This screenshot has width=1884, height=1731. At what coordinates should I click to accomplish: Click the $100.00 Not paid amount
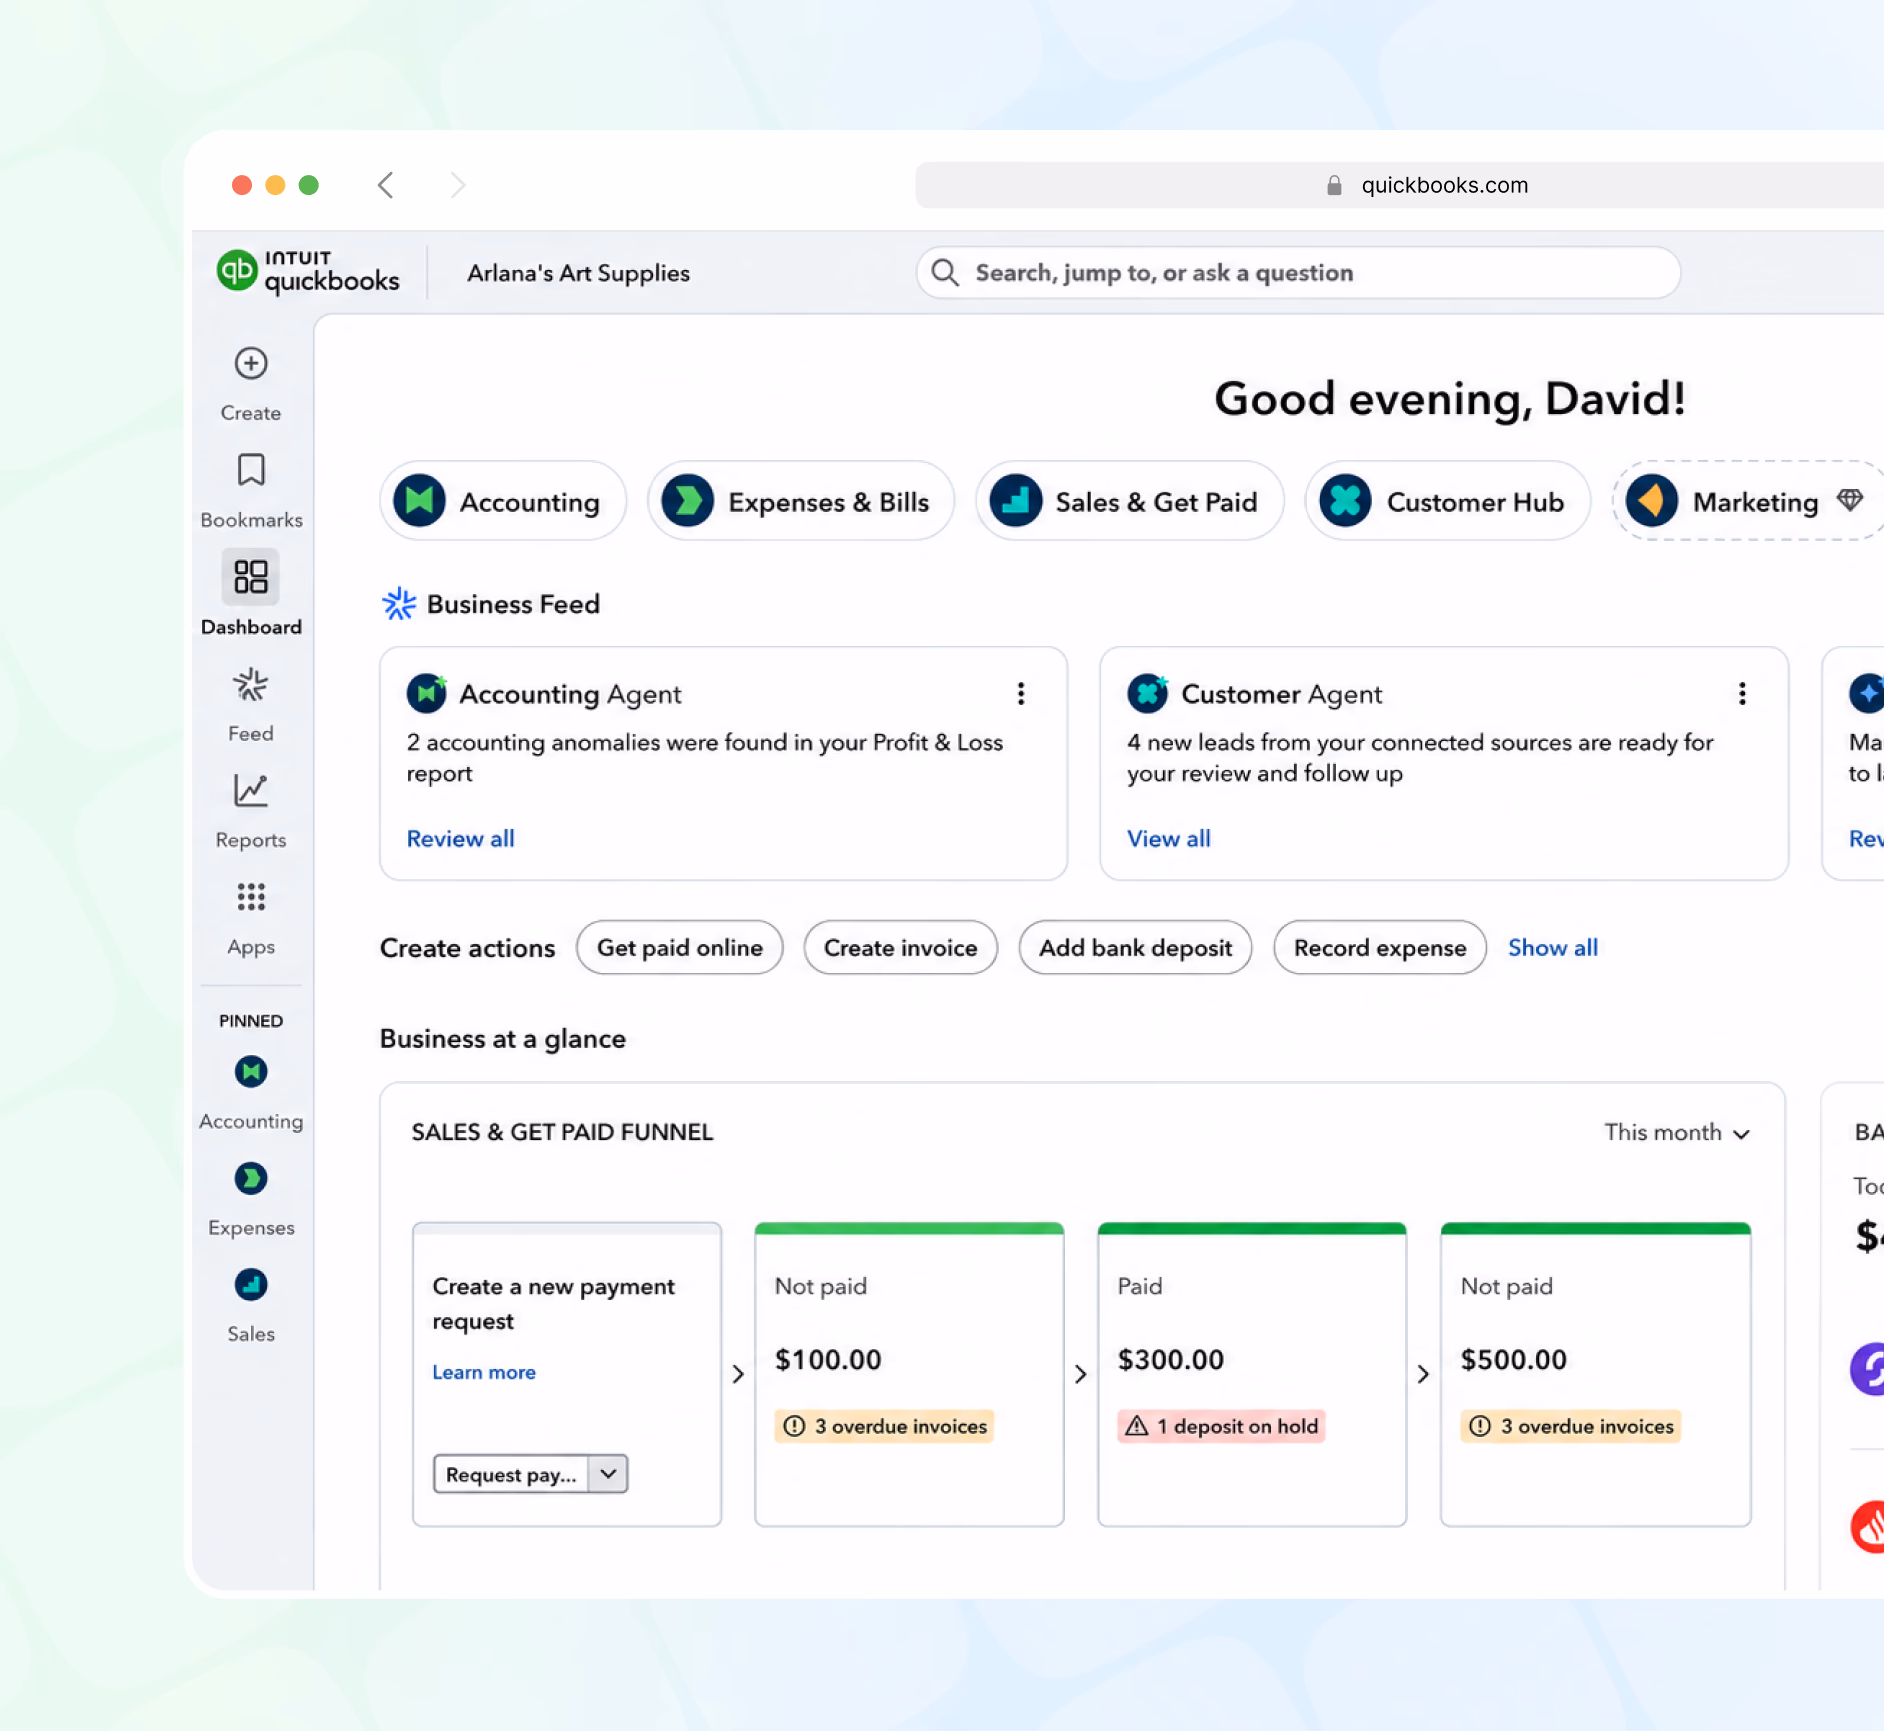(828, 1360)
